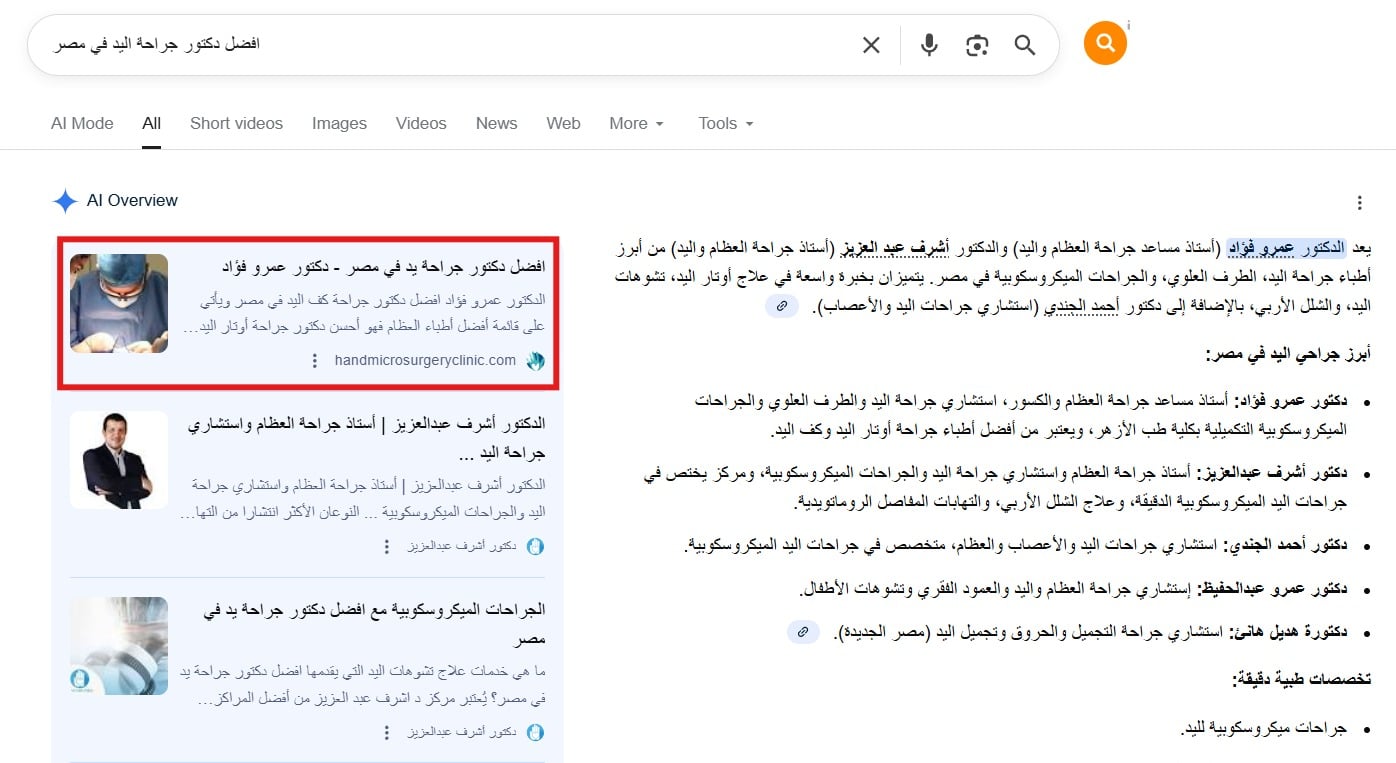The height and width of the screenshot is (763, 1396).
Task: Click the magnifying glass search icon
Action: click(x=1024, y=45)
